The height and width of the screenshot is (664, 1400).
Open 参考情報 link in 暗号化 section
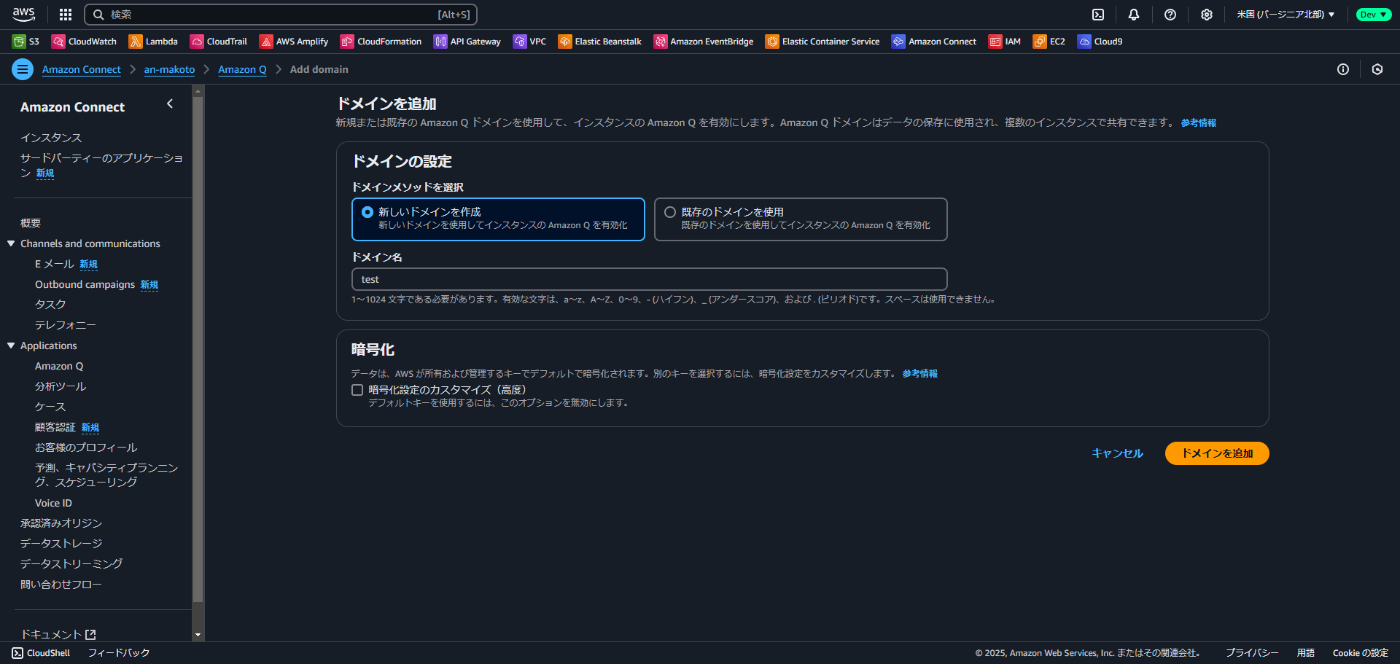920,373
